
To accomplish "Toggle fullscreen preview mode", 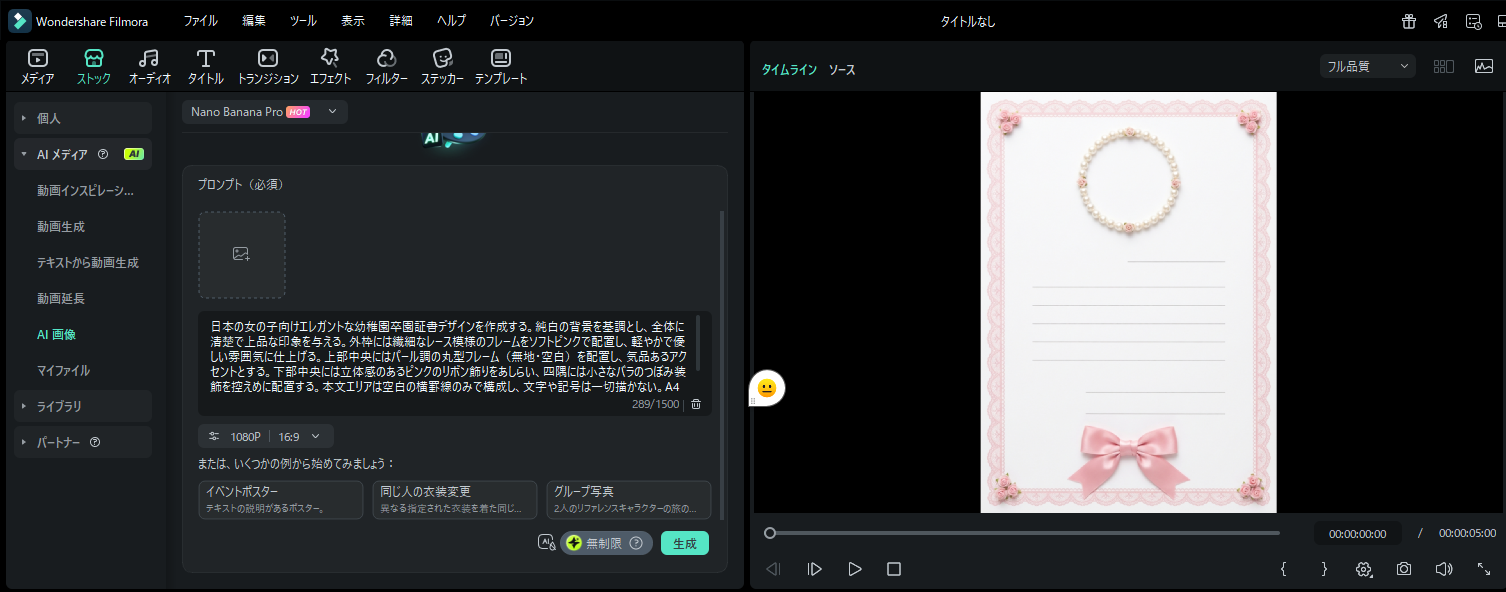I will point(1484,569).
